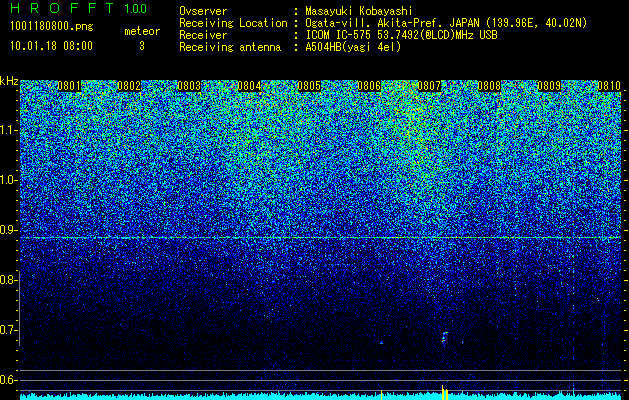Click the 0810 time marker
This screenshot has height=400, width=629.
(609, 86)
